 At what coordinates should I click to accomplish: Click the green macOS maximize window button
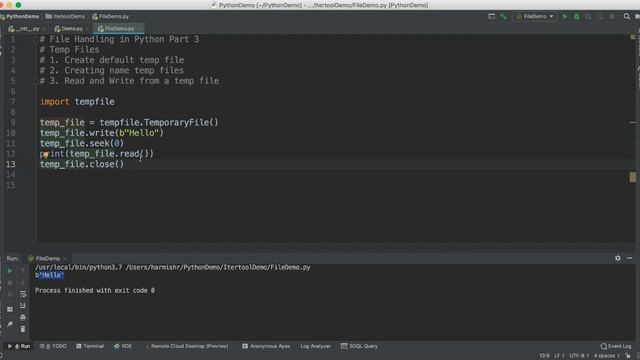click(x=18, y=5)
